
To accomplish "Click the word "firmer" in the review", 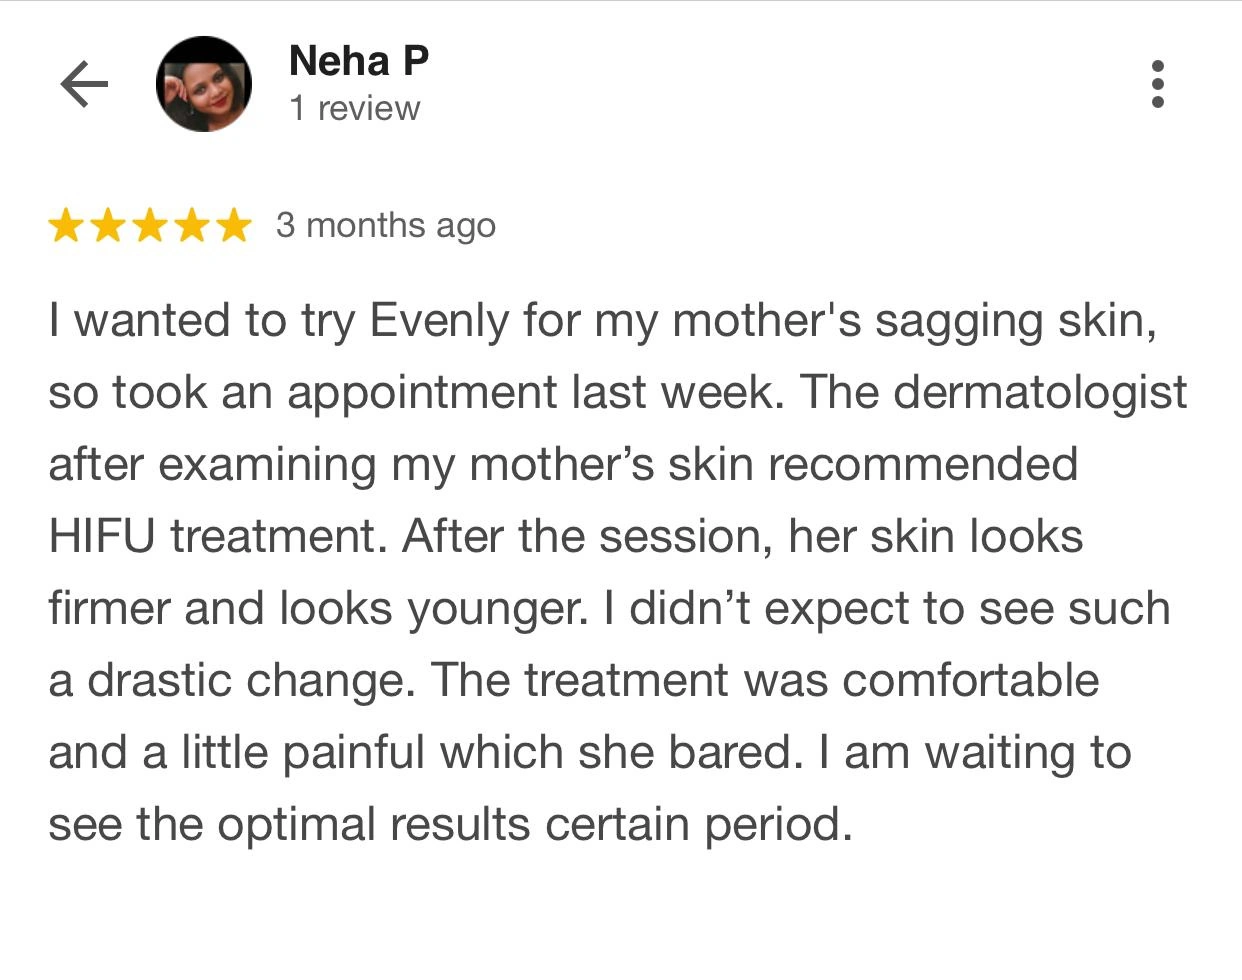I will (x=109, y=609).
